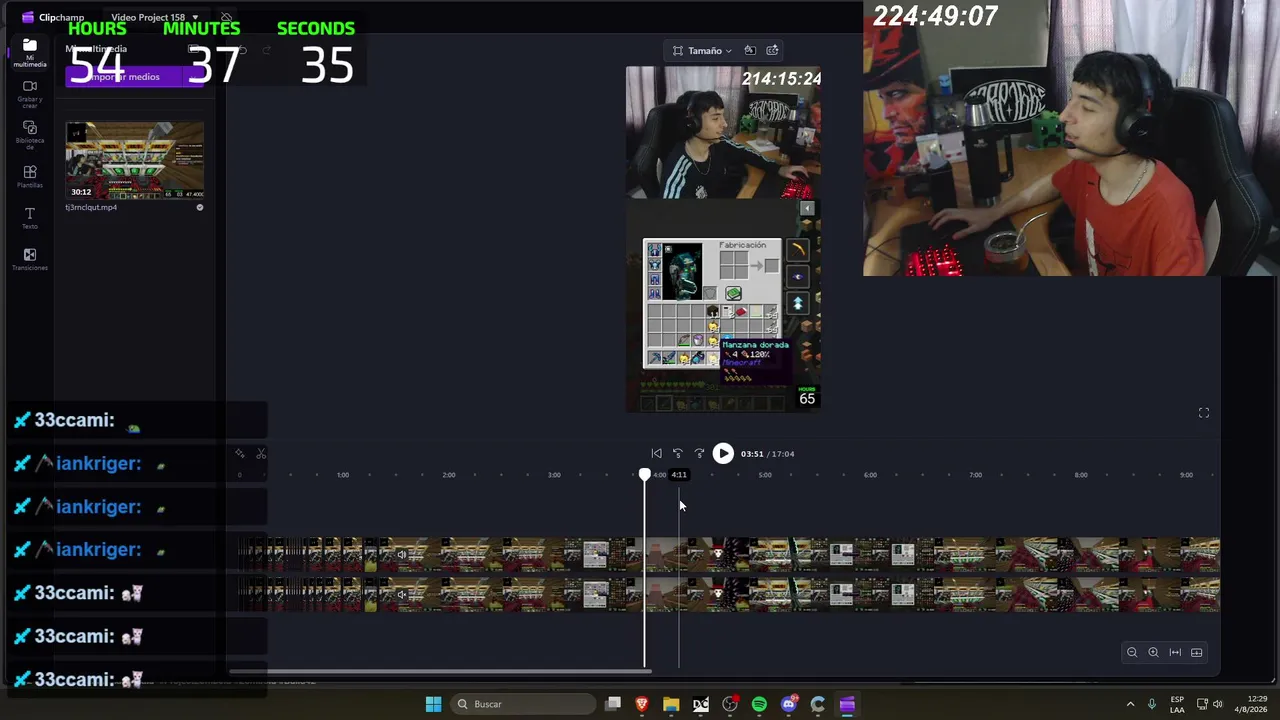This screenshot has width=1280, height=720.
Task: Zoom out the timeline
Action: pyautogui.click(x=1132, y=653)
